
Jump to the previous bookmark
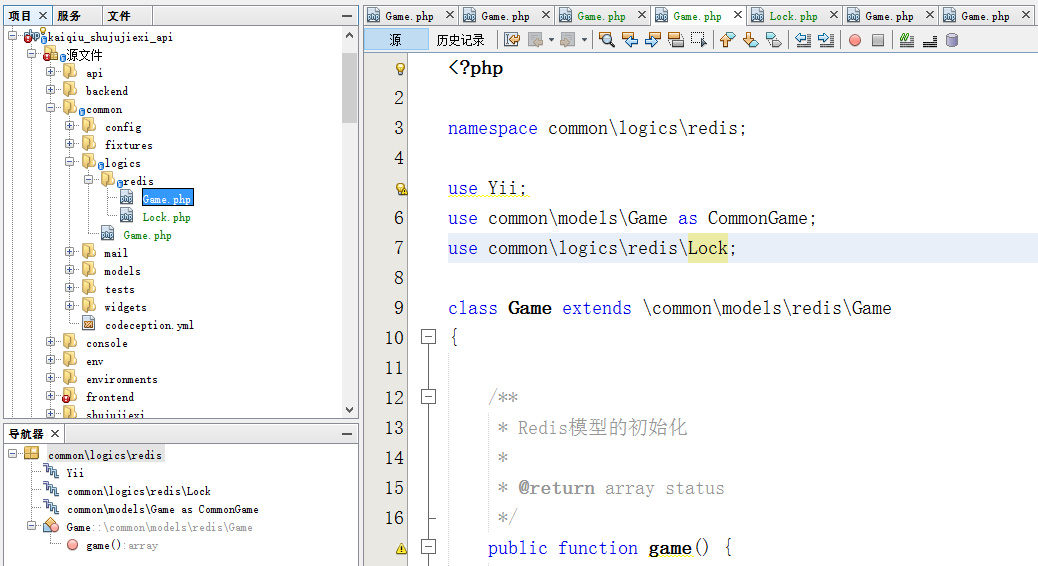pyautogui.click(x=727, y=40)
